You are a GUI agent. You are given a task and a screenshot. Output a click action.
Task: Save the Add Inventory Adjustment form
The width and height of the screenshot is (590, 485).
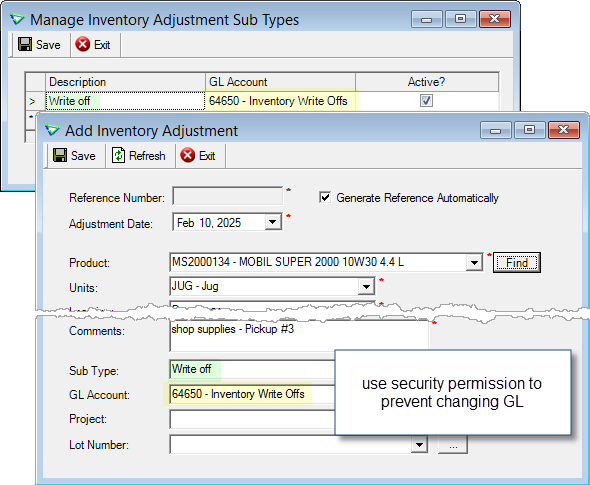(x=74, y=155)
